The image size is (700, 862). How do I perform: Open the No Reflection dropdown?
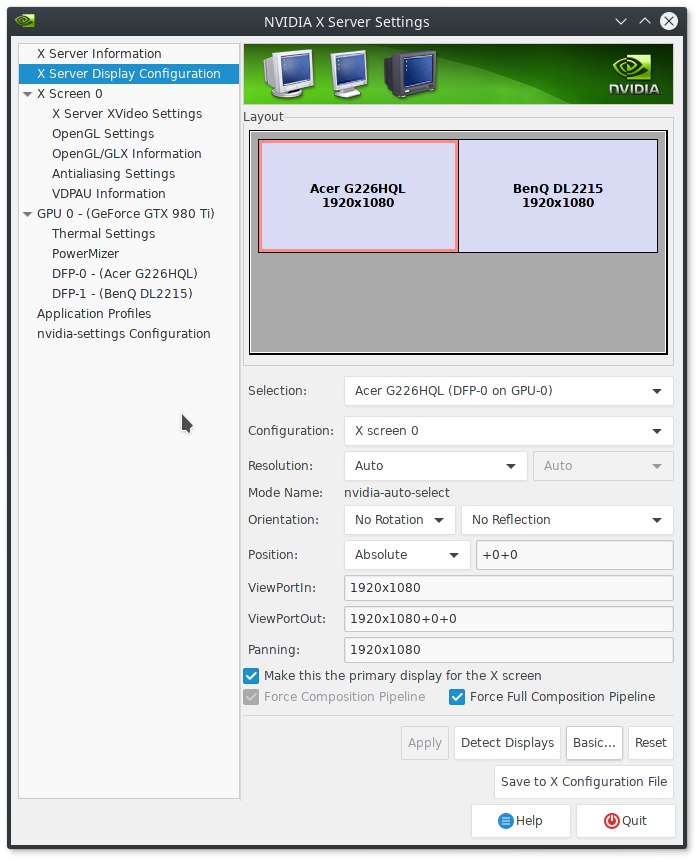(x=567, y=520)
